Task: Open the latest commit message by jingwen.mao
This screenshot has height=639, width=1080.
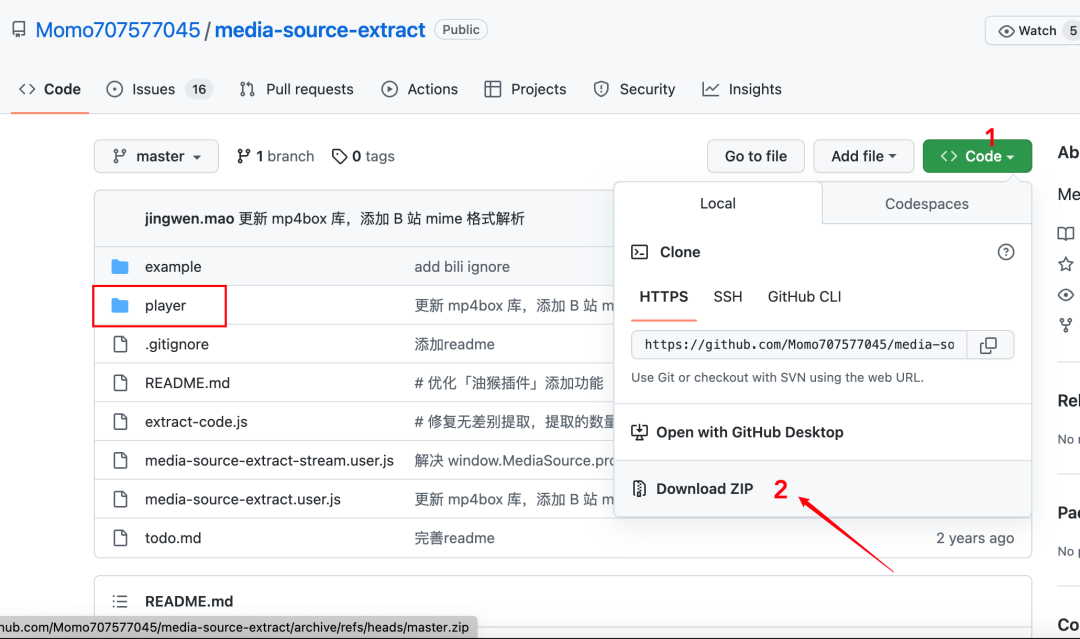Action: coord(382,218)
